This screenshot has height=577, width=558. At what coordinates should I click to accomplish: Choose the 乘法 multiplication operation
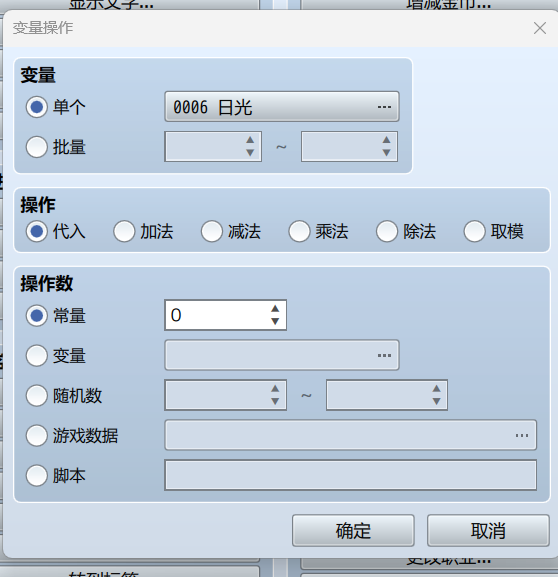299,231
